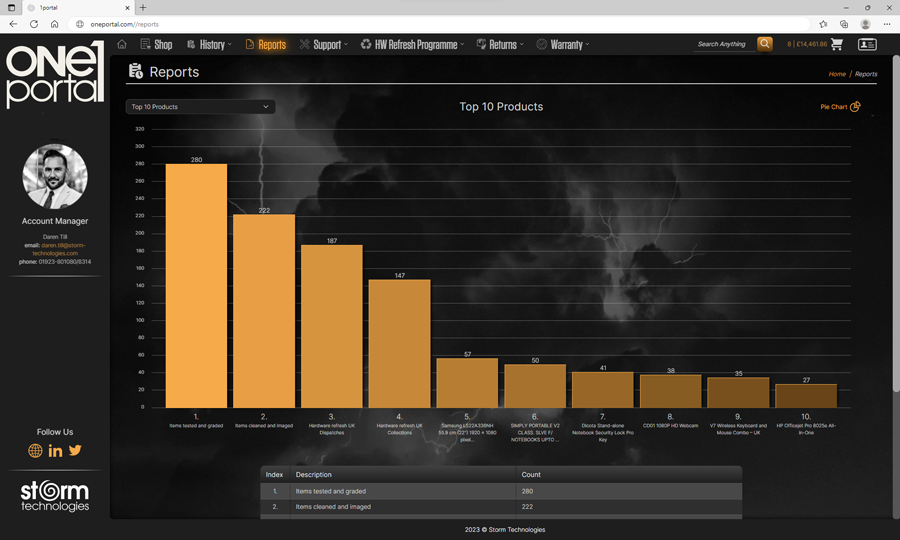Click the Twitter bird icon

pyautogui.click(x=75, y=451)
